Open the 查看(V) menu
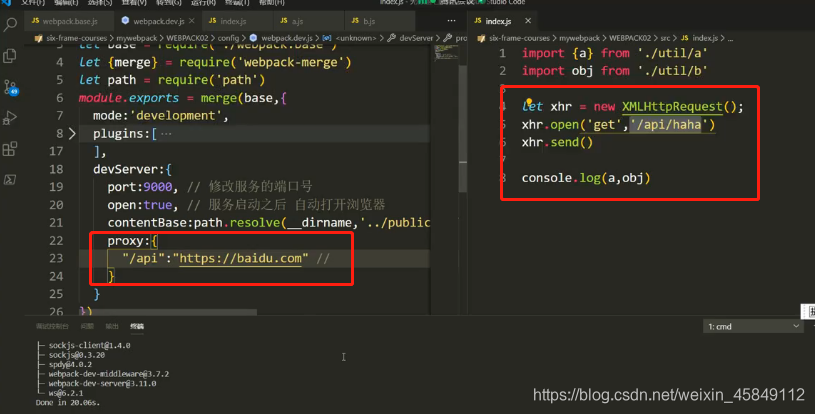This screenshot has width=815, height=414. pos(134,2)
